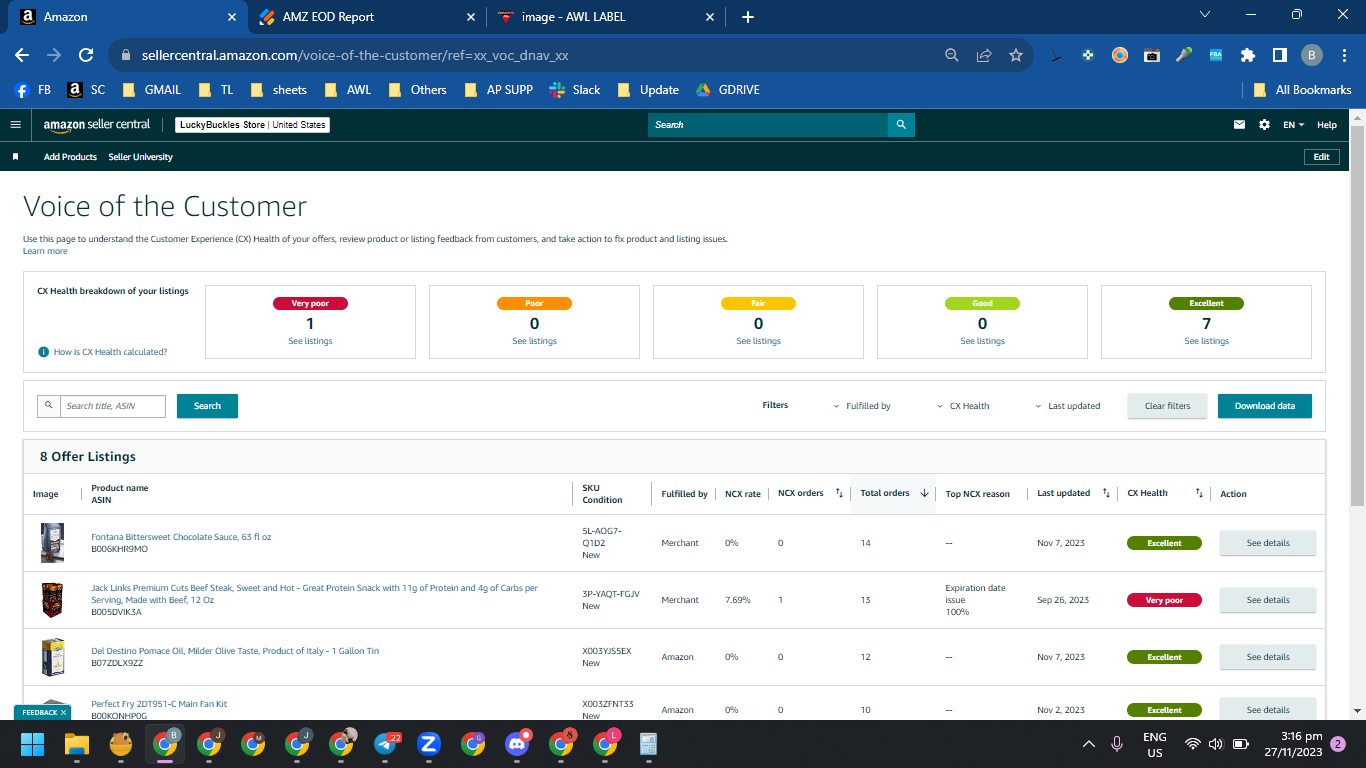This screenshot has width=1366, height=768.
Task: Expand the Fulfilled by filter
Action: pyautogui.click(x=862, y=406)
